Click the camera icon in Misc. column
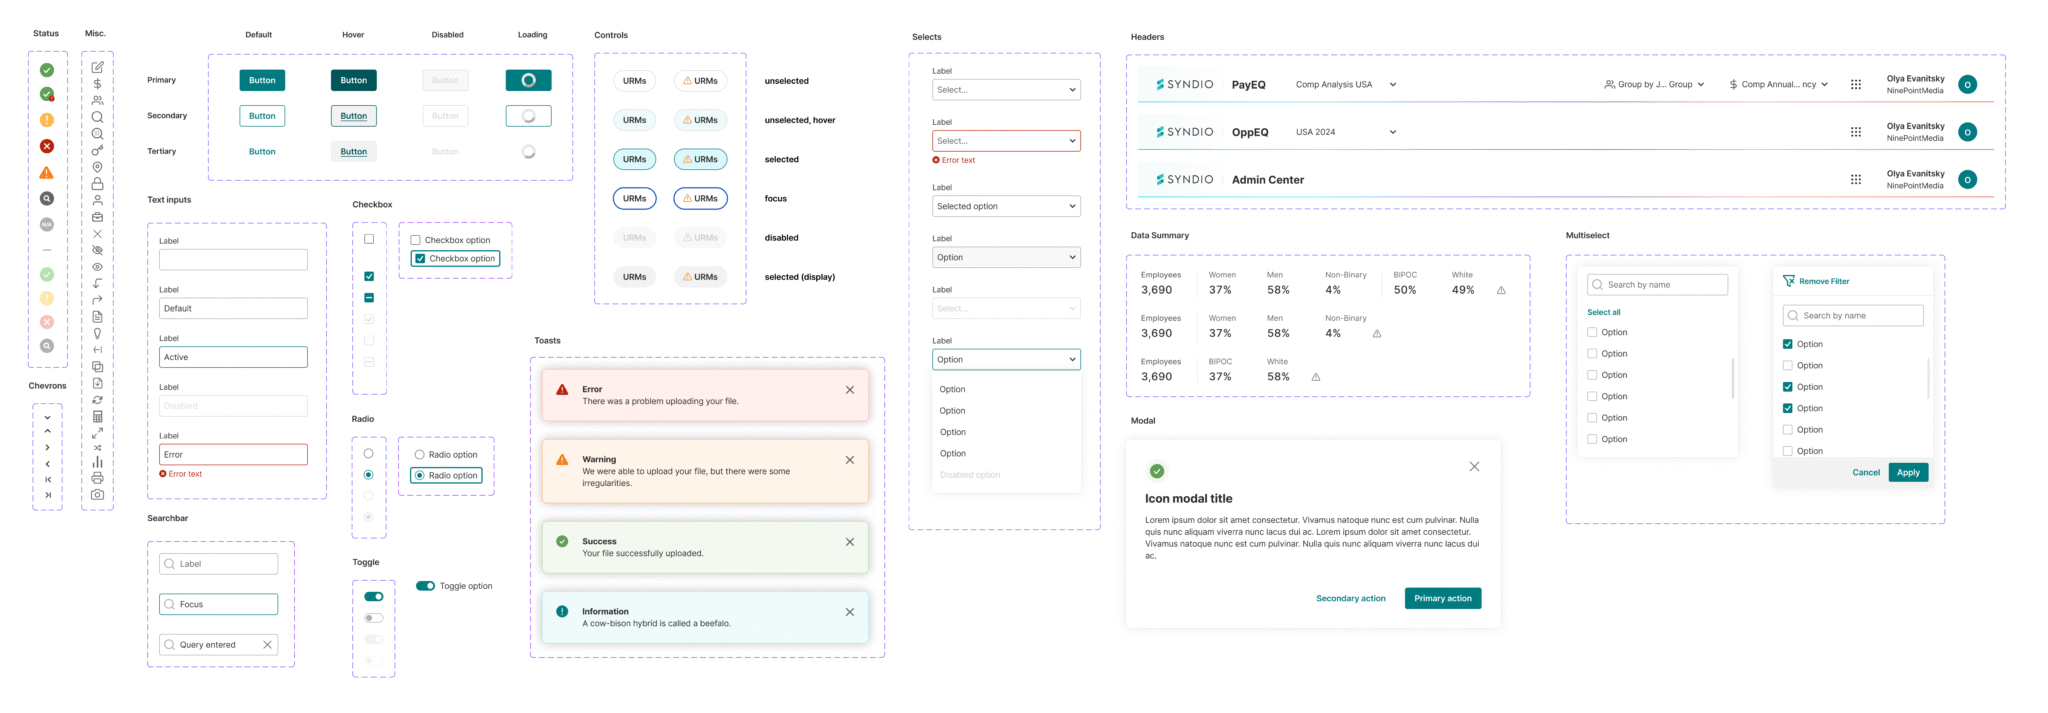Screen dimensions: 2048x713 97,494
